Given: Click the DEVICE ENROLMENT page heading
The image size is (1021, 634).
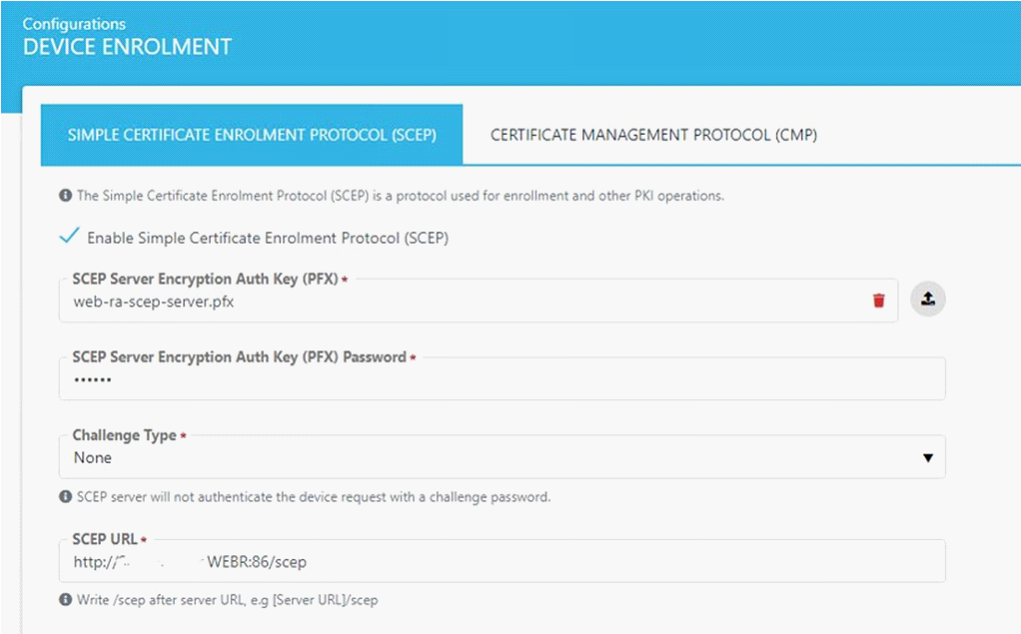Looking at the screenshot, I should [127, 47].
